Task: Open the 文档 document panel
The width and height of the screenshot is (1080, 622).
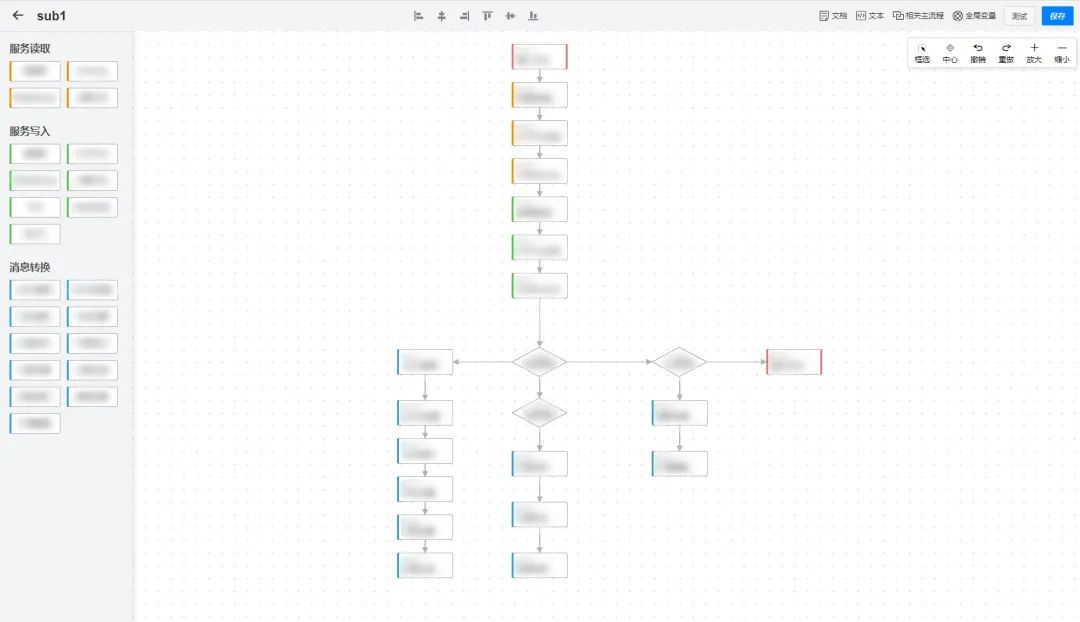Action: [x=832, y=16]
